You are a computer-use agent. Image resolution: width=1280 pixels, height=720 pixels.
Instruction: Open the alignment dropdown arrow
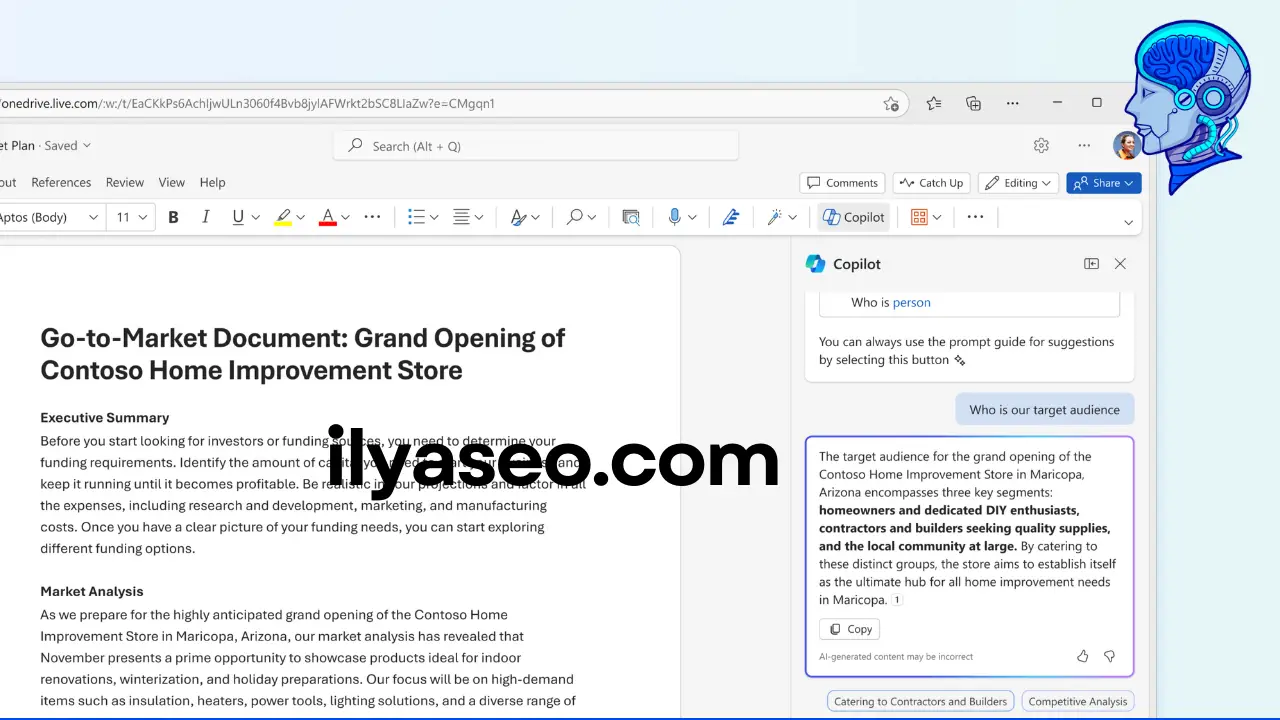[x=479, y=217]
